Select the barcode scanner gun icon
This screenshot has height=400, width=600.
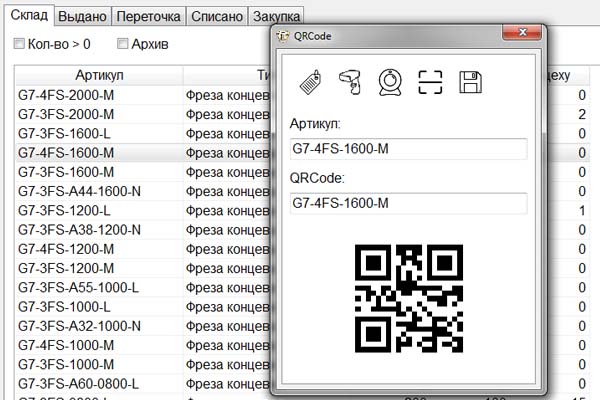350,82
